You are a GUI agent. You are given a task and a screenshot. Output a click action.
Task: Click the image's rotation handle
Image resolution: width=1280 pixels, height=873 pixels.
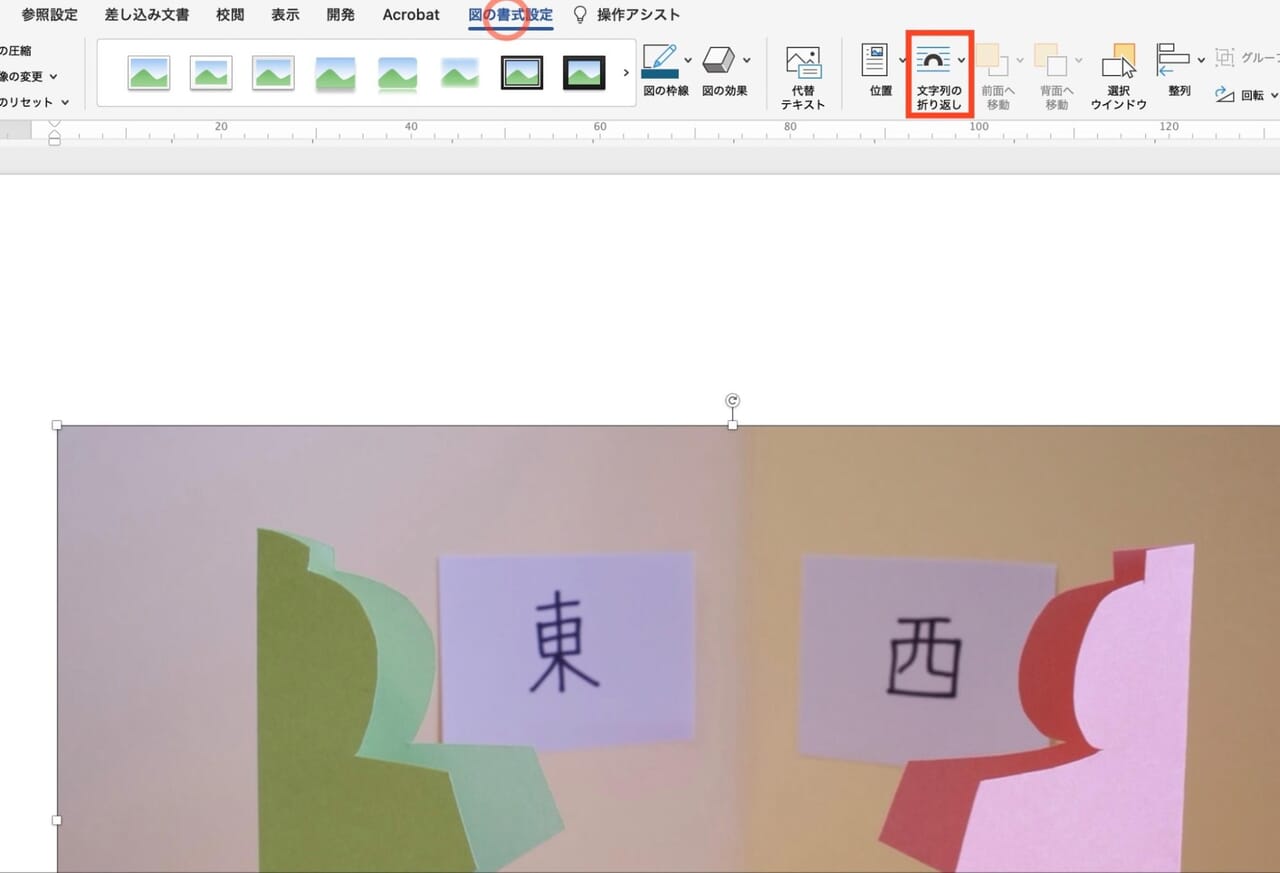click(733, 398)
